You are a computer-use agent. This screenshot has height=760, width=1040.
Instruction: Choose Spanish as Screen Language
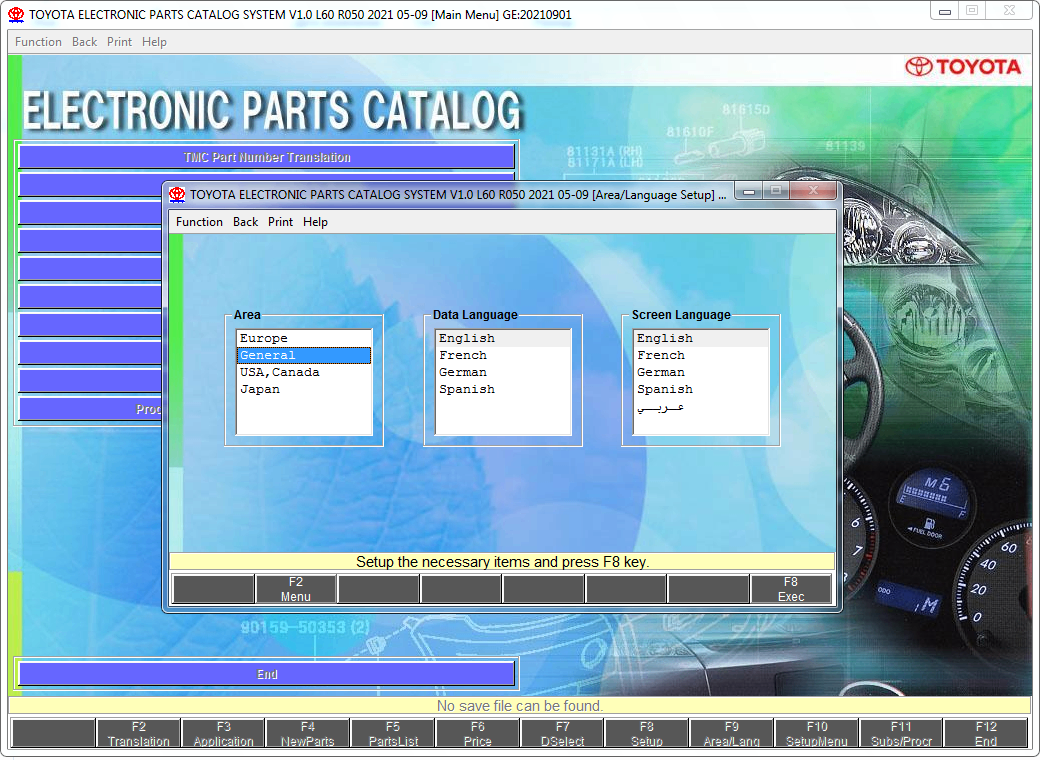(x=701, y=389)
